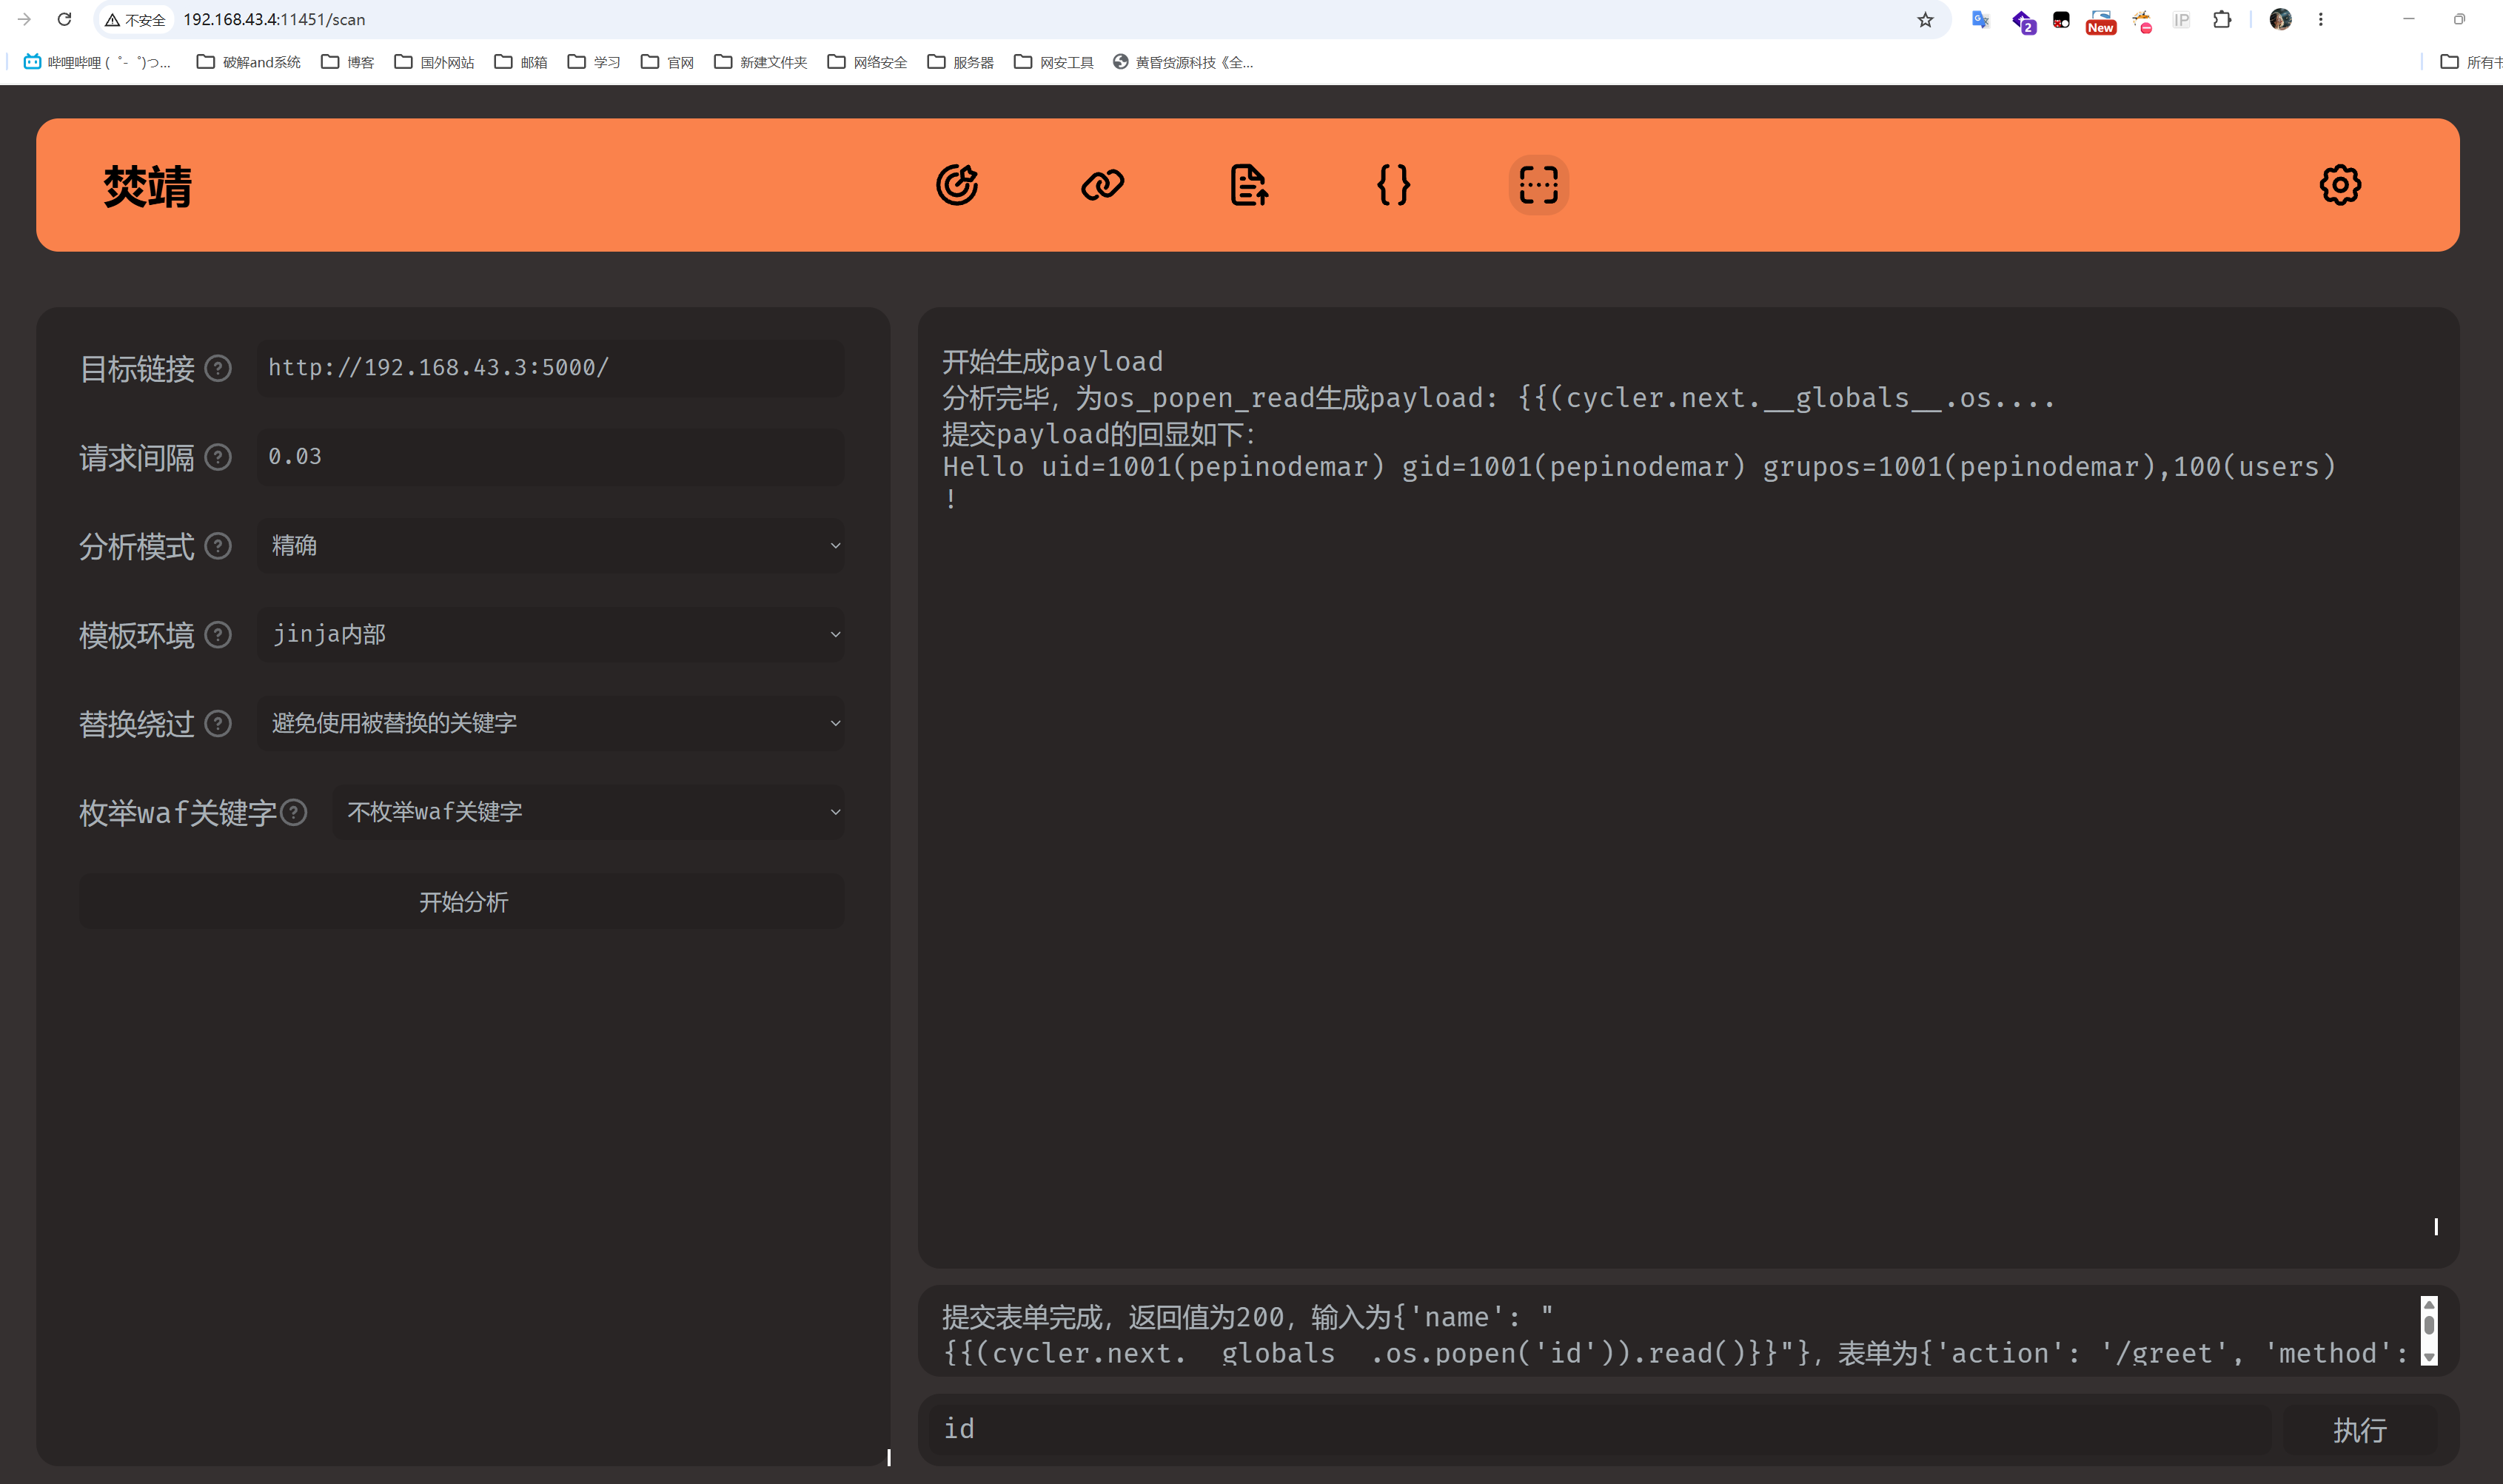Bookmark this page with the star
Image resolution: width=2503 pixels, height=1484 pixels.
(1925, 20)
